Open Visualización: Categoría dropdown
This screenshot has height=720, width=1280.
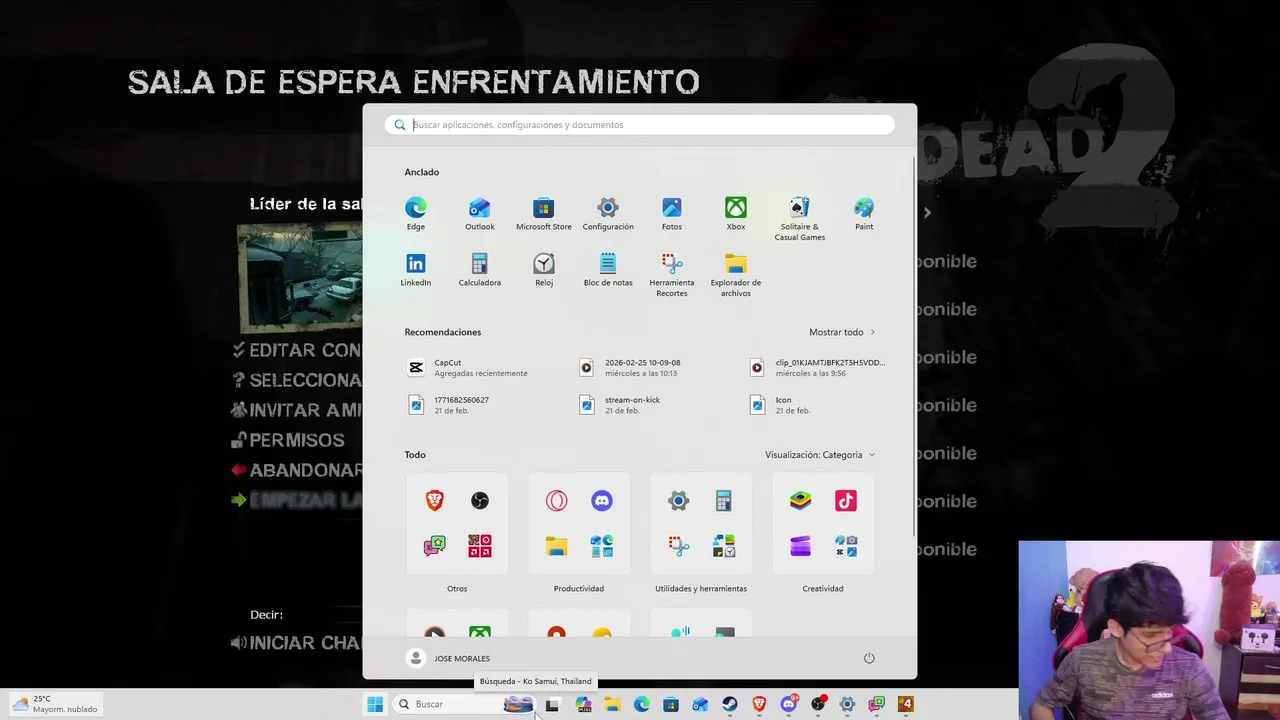click(820, 455)
